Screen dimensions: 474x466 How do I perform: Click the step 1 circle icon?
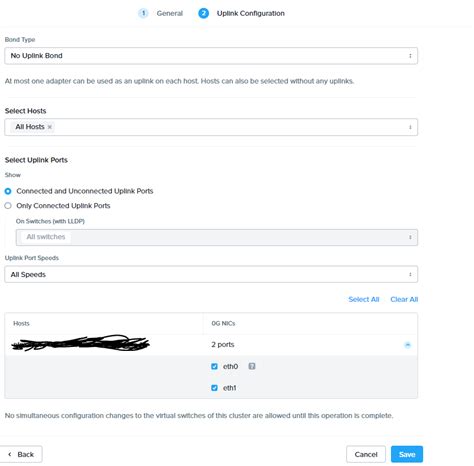143,13
